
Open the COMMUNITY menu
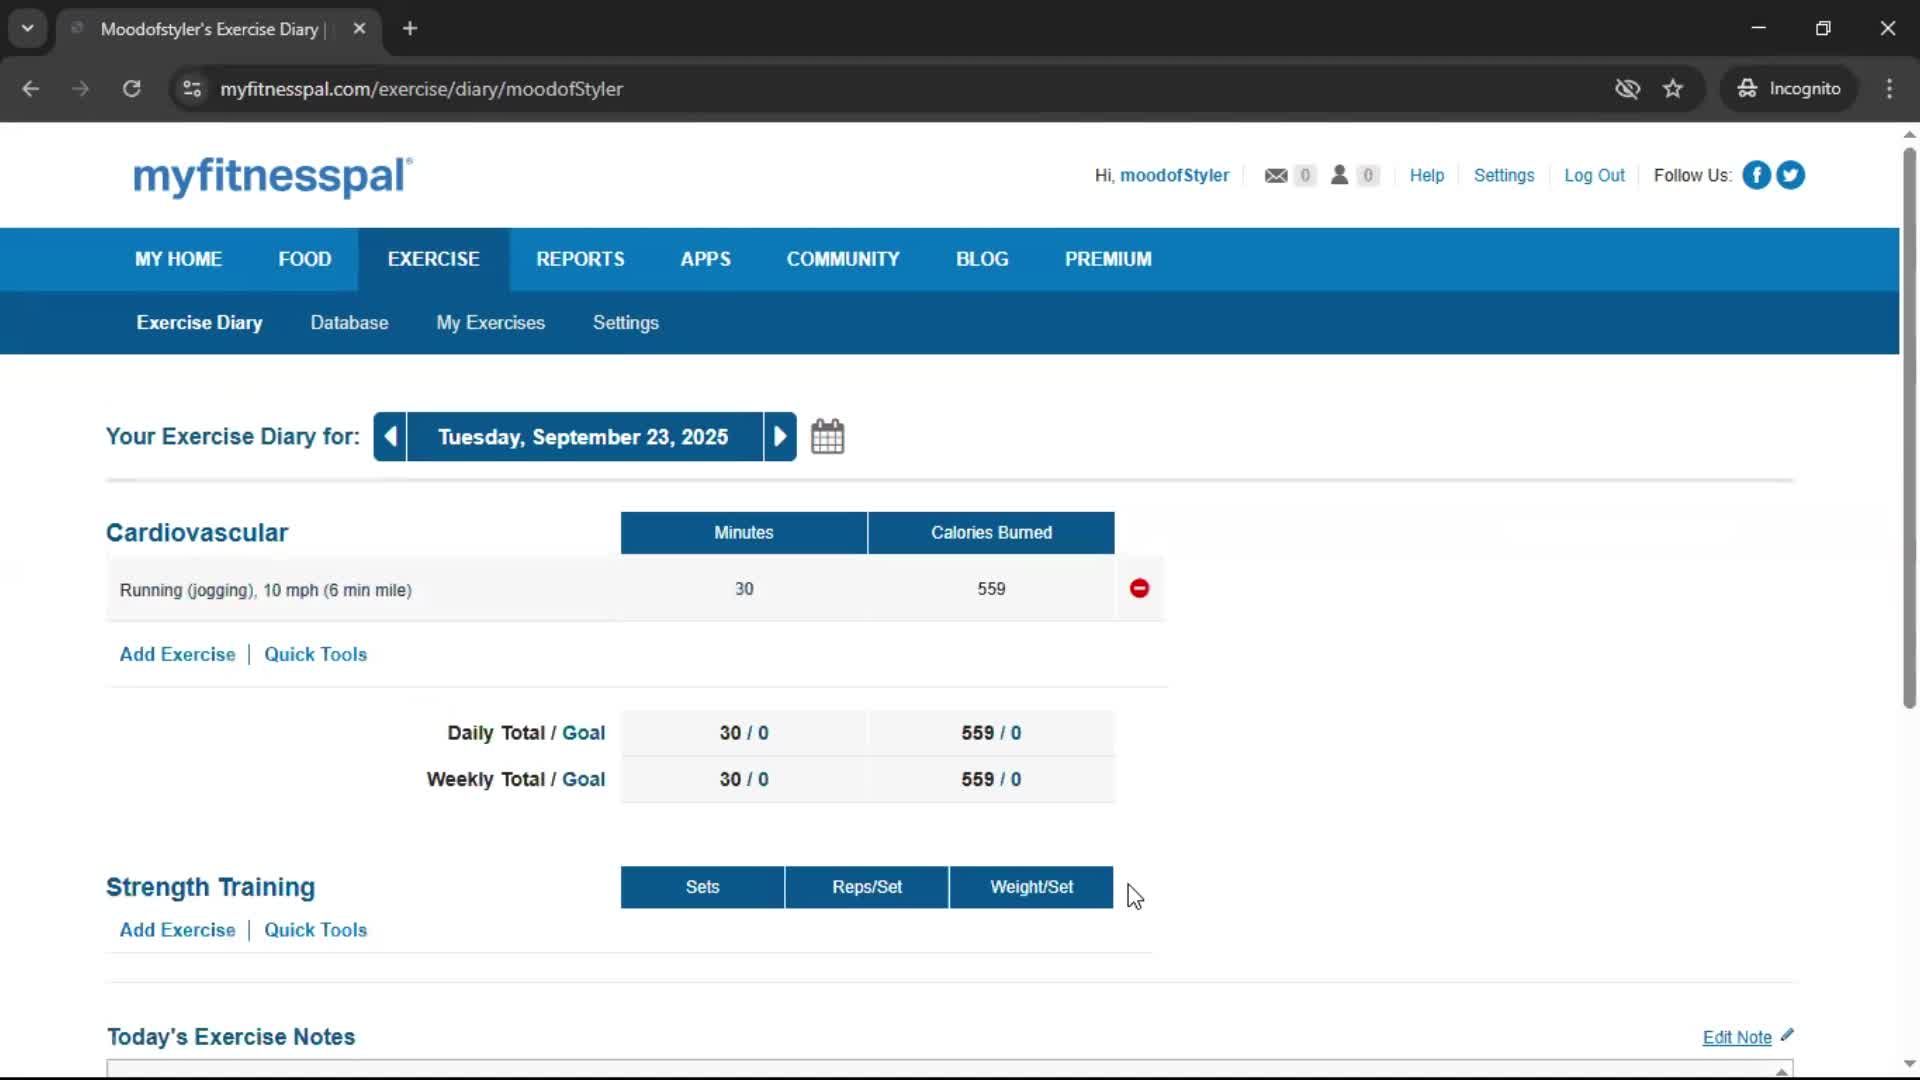pos(843,259)
